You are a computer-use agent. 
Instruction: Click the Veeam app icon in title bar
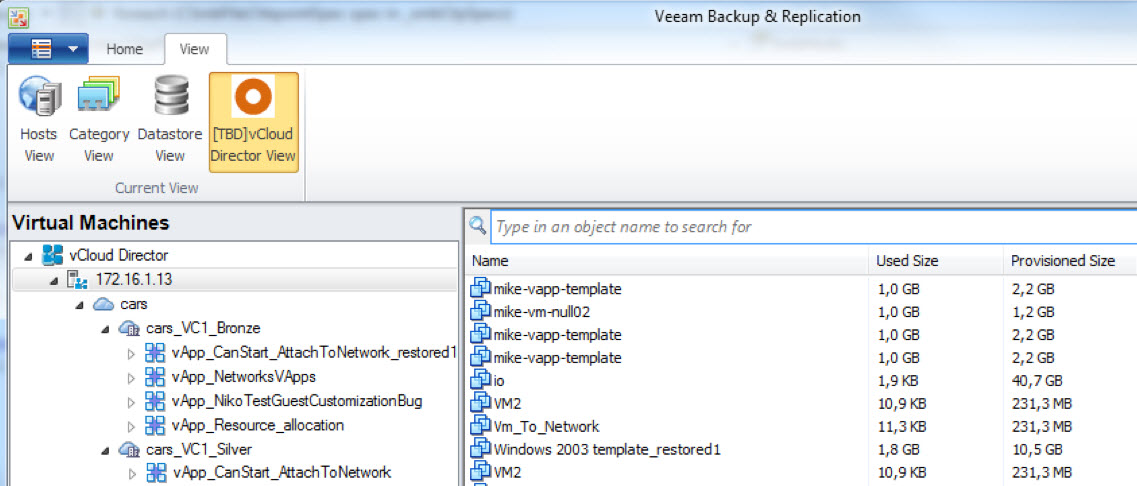(x=20, y=16)
